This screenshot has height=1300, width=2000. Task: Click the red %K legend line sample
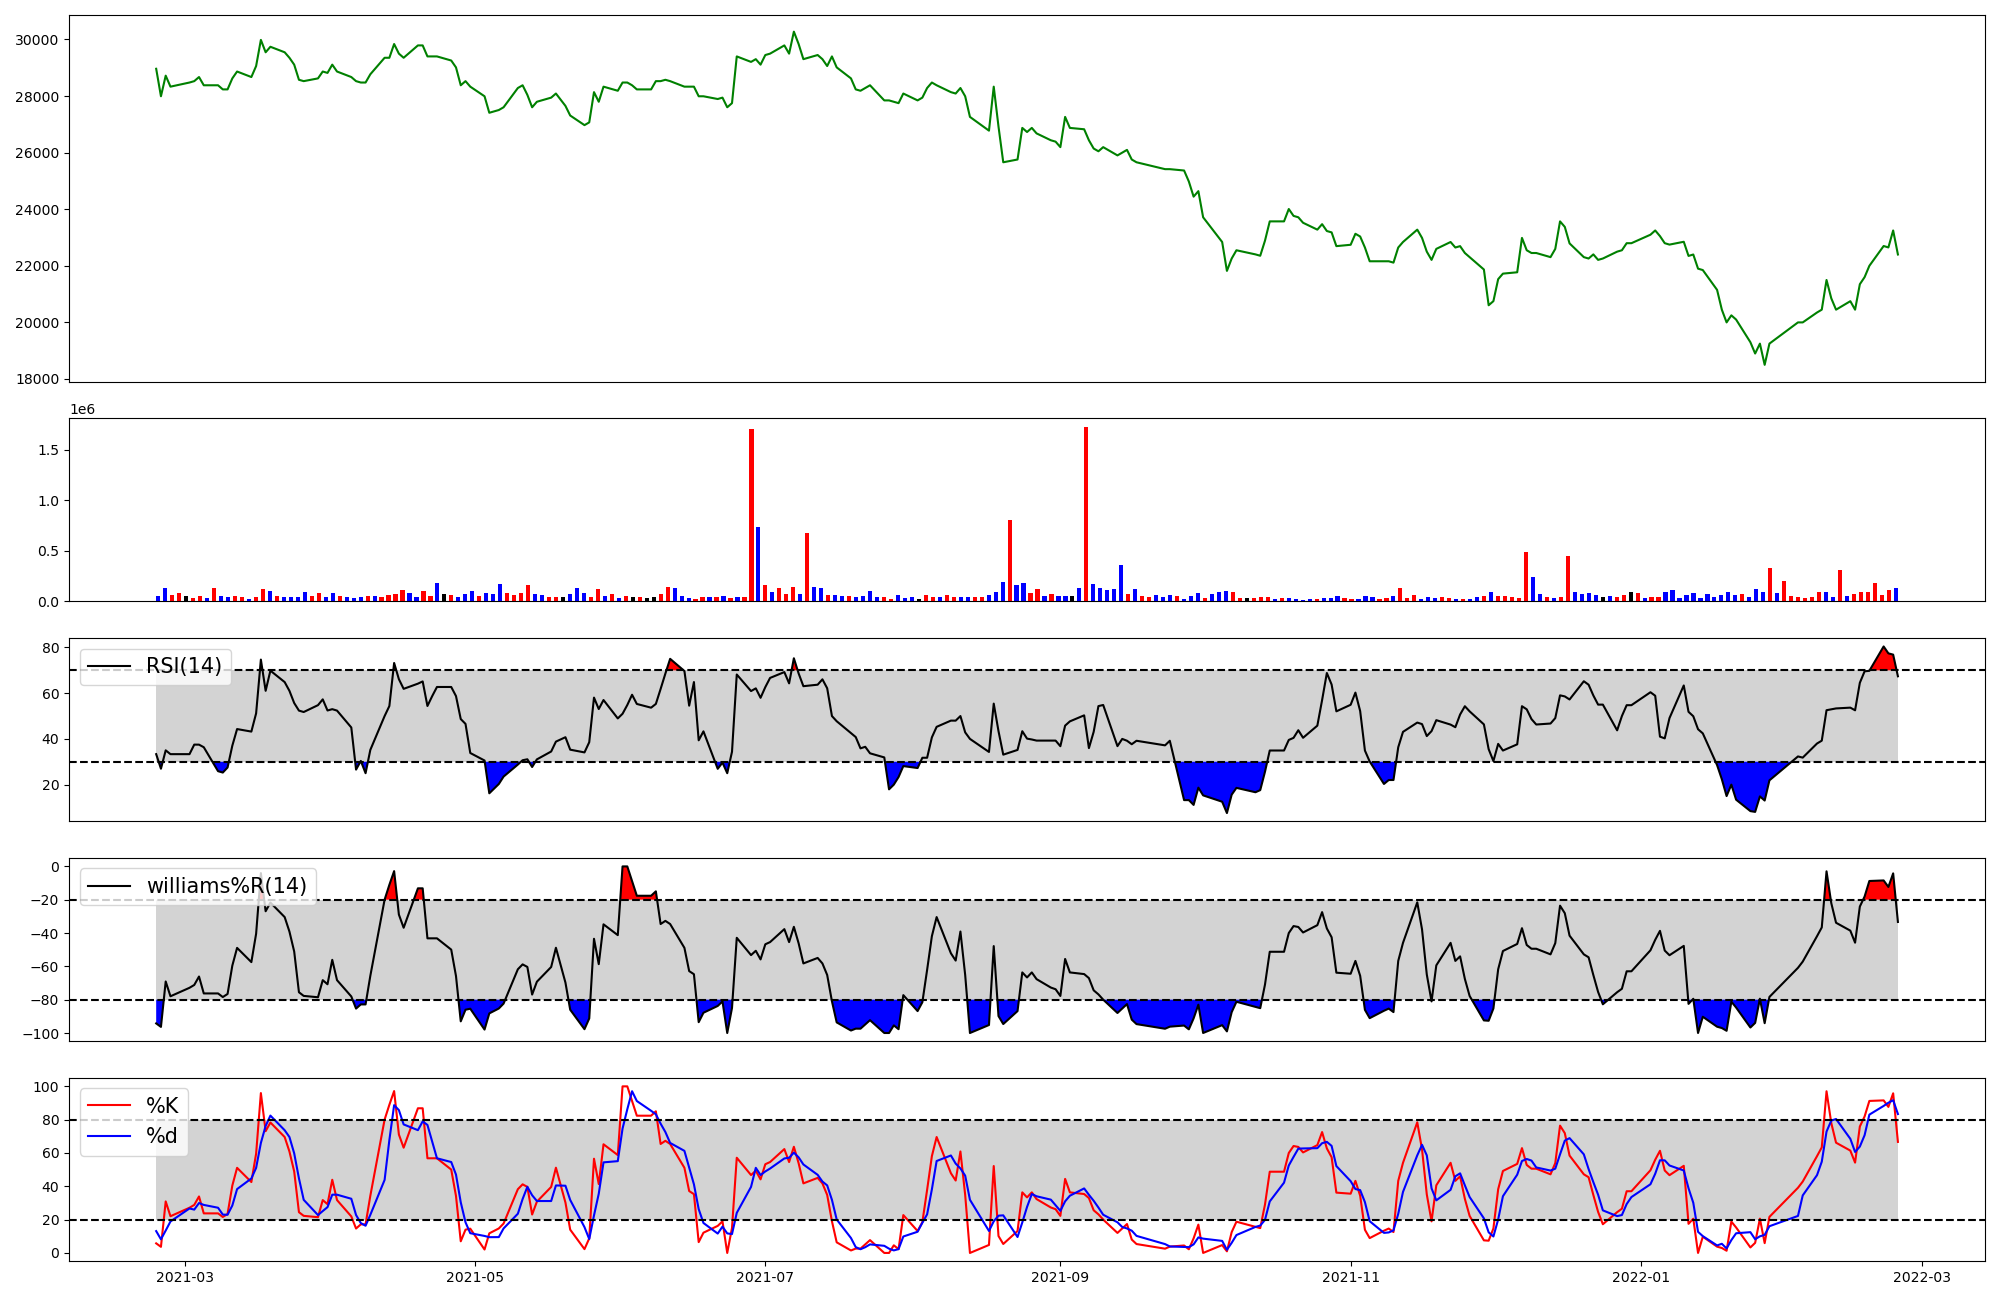point(109,1105)
